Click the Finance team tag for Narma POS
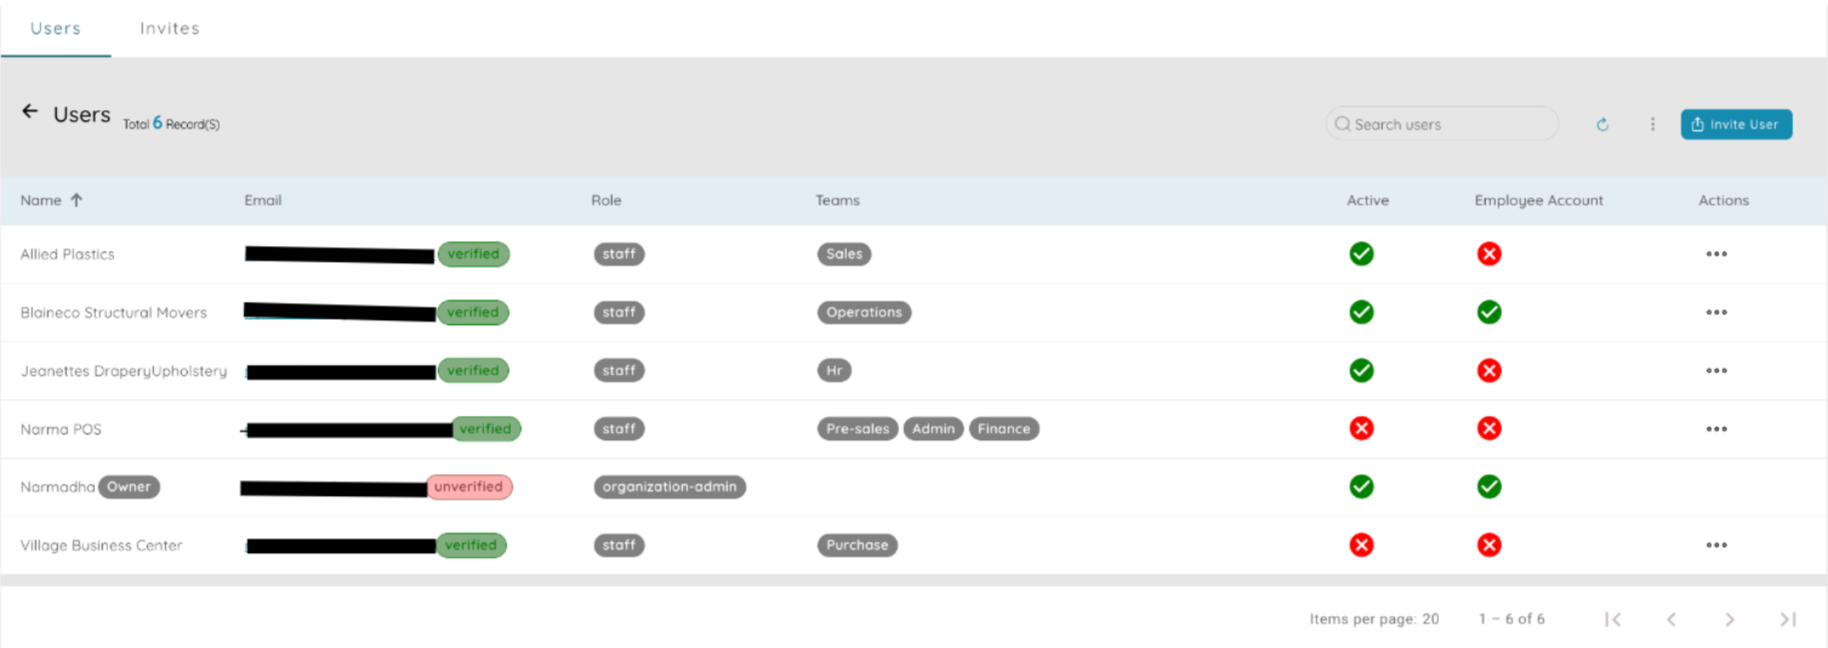1828x648 pixels. pyautogui.click(x=1003, y=429)
